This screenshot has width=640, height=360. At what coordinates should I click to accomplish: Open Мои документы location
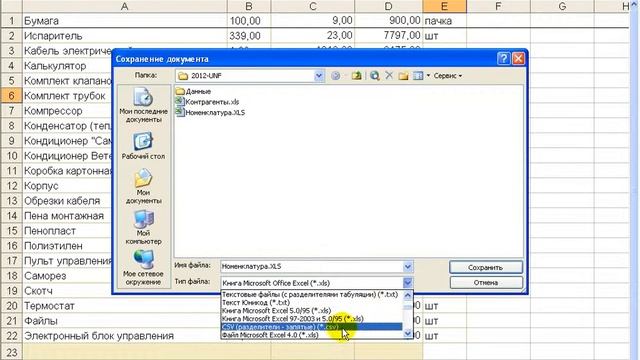pyautogui.click(x=143, y=187)
